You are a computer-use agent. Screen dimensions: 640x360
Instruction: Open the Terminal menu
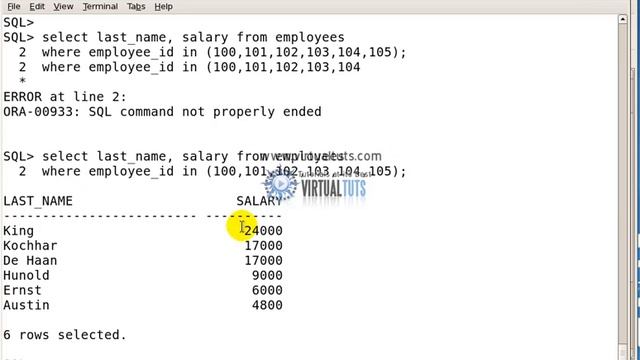(x=100, y=7)
